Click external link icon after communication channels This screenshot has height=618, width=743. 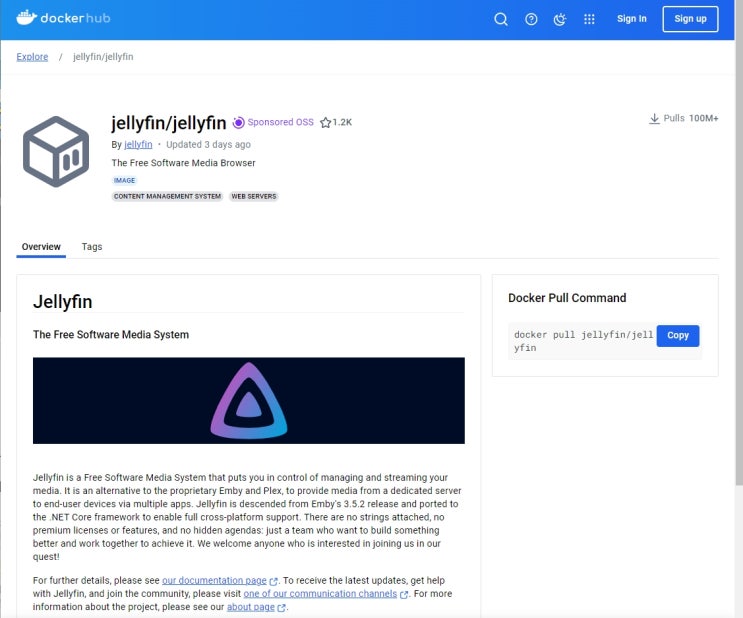click(x=404, y=594)
